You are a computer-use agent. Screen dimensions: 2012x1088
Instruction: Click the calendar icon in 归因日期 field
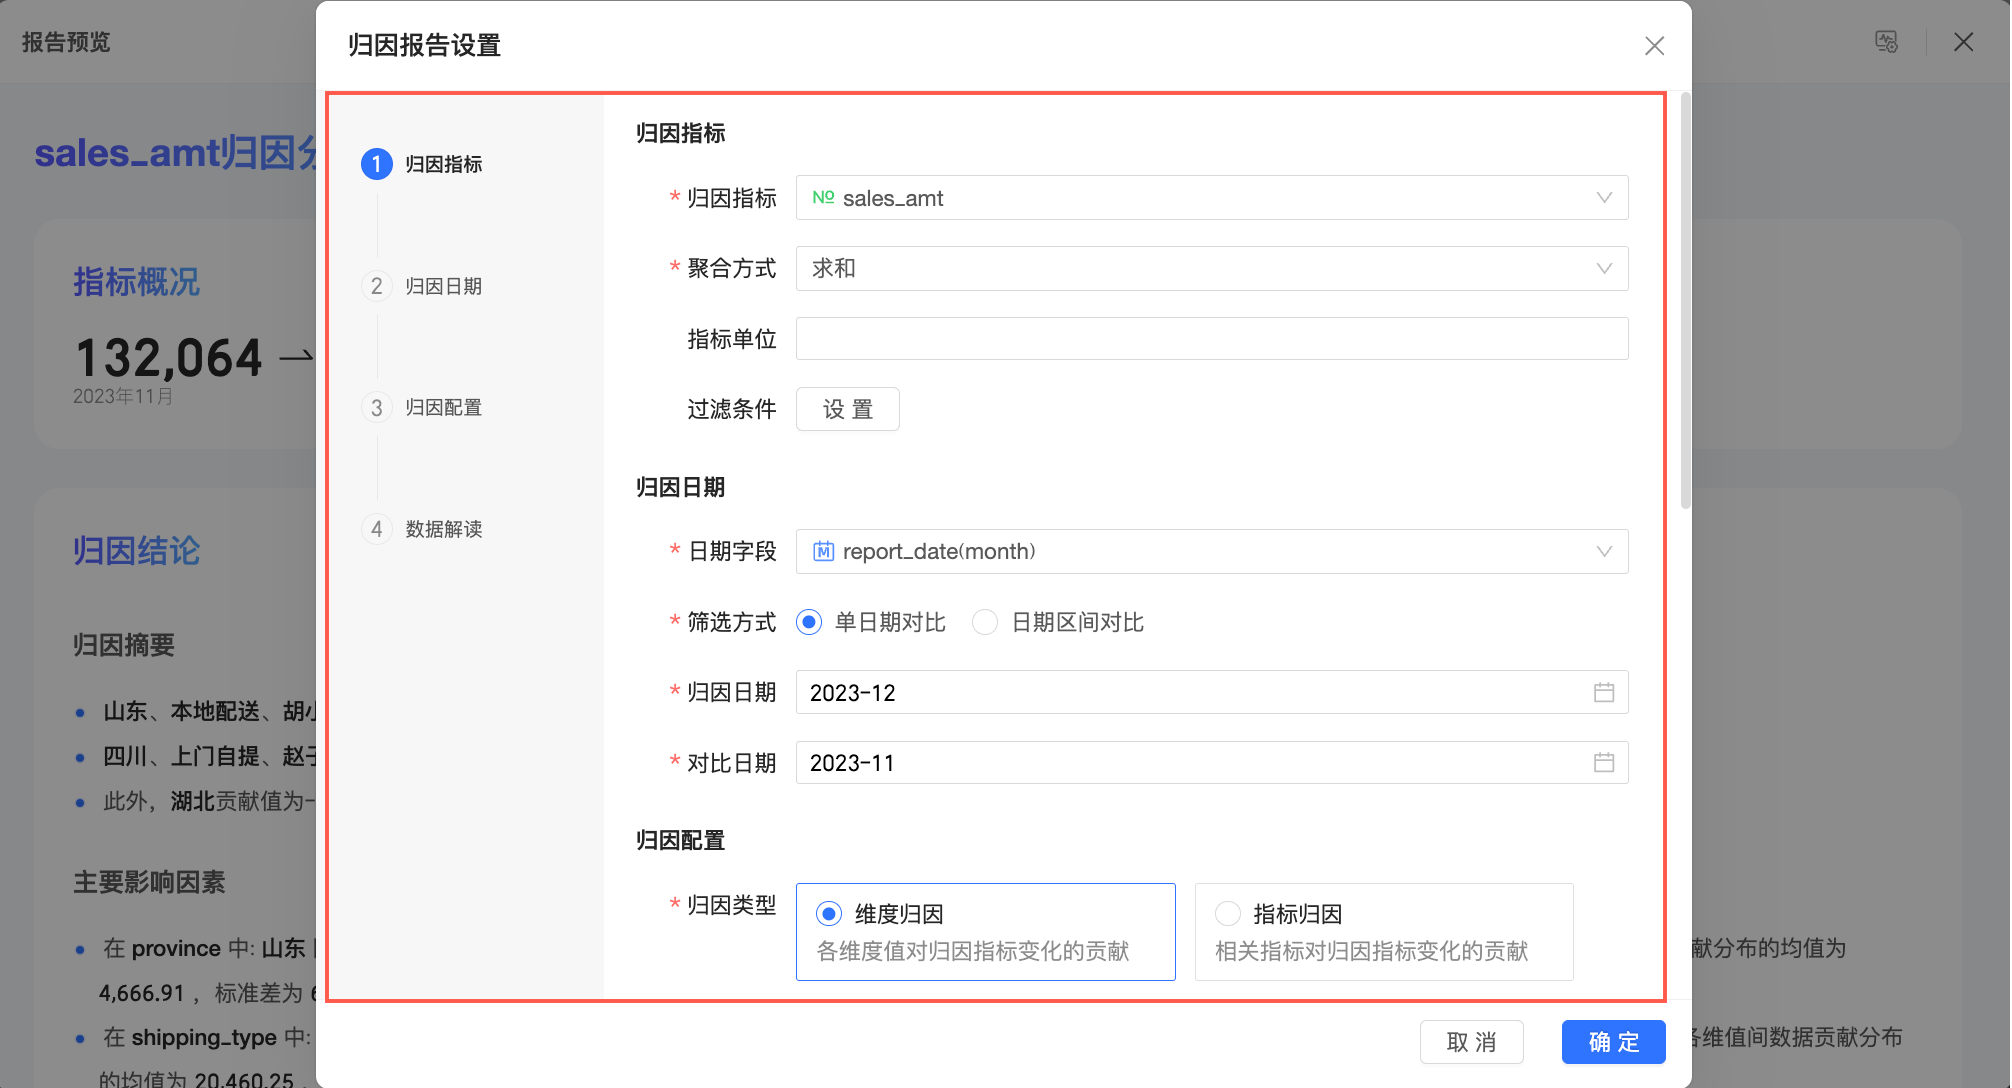coord(1603,692)
